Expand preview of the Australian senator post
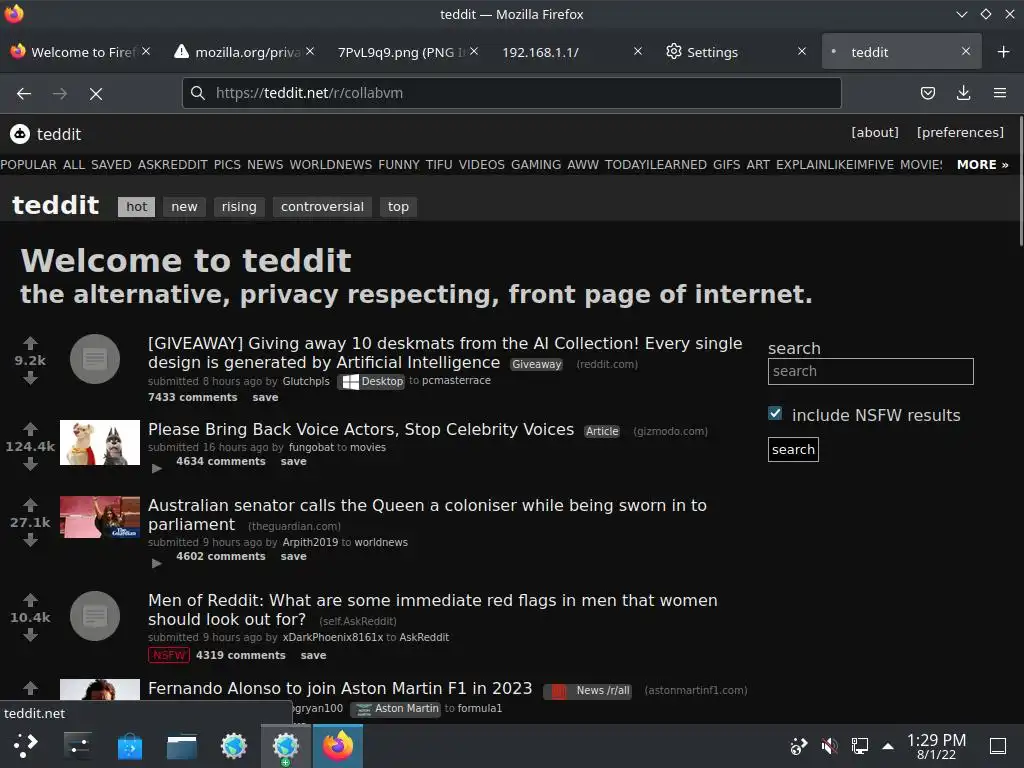 [157, 563]
